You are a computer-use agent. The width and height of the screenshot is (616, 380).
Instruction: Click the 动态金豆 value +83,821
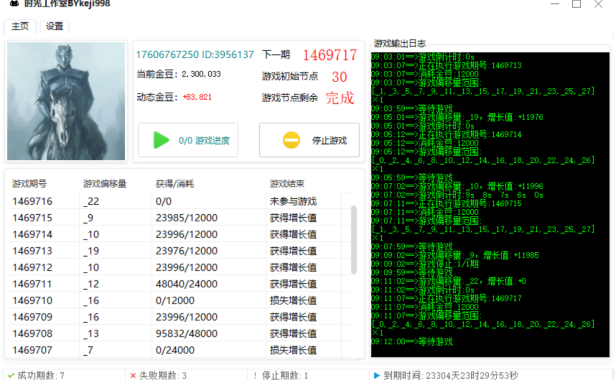pyautogui.click(x=197, y=97)
